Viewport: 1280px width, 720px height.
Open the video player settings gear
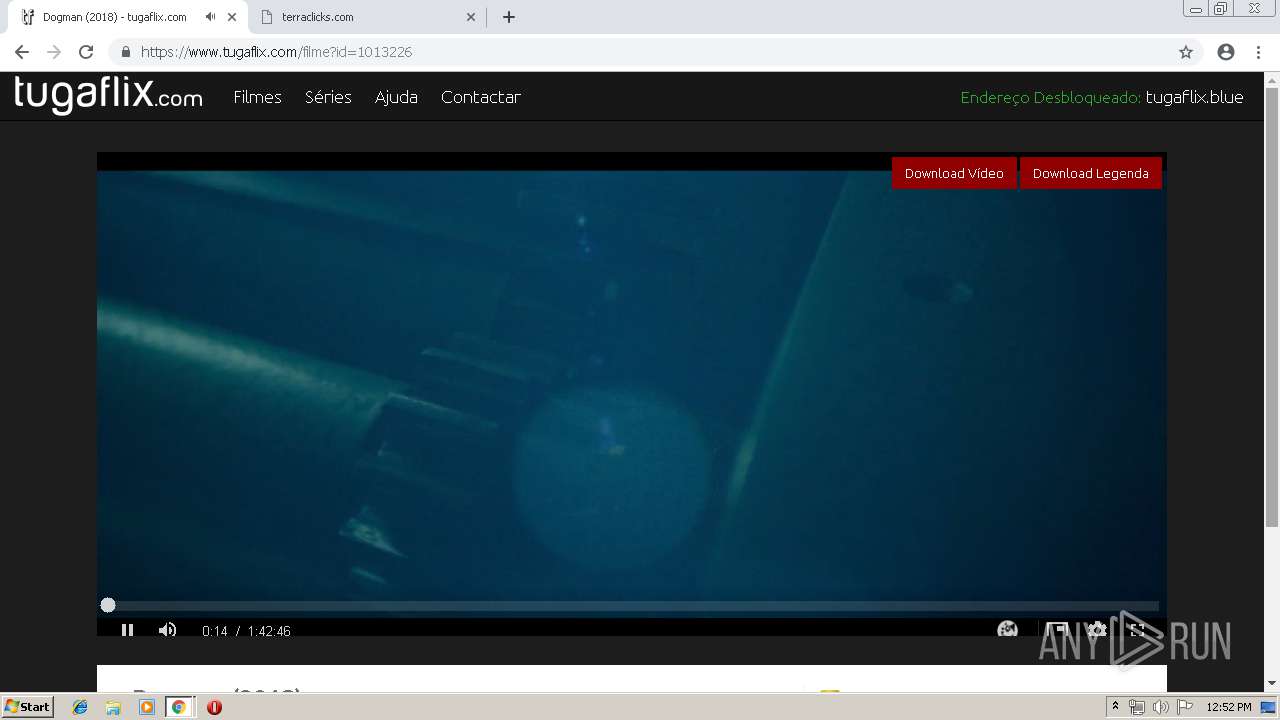pos(1097,630)
